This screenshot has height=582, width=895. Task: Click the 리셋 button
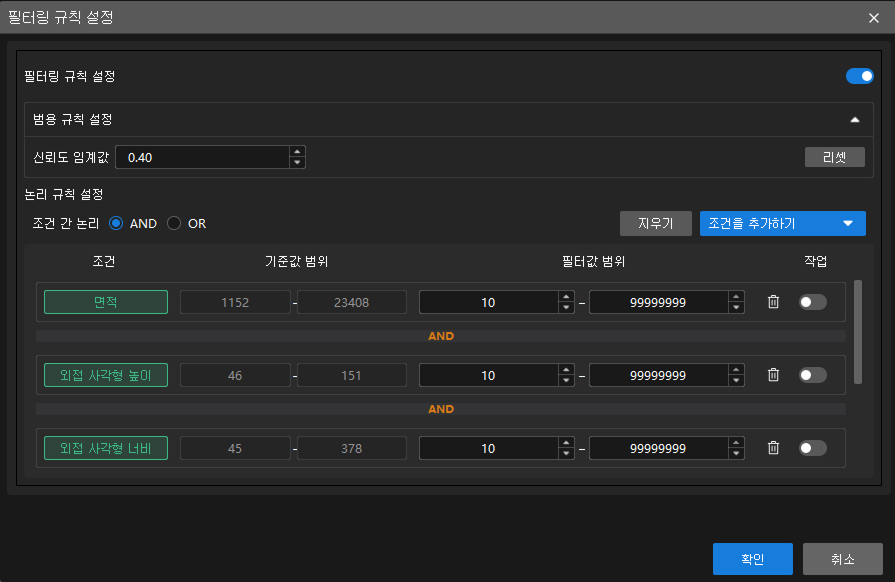point(834,157)
